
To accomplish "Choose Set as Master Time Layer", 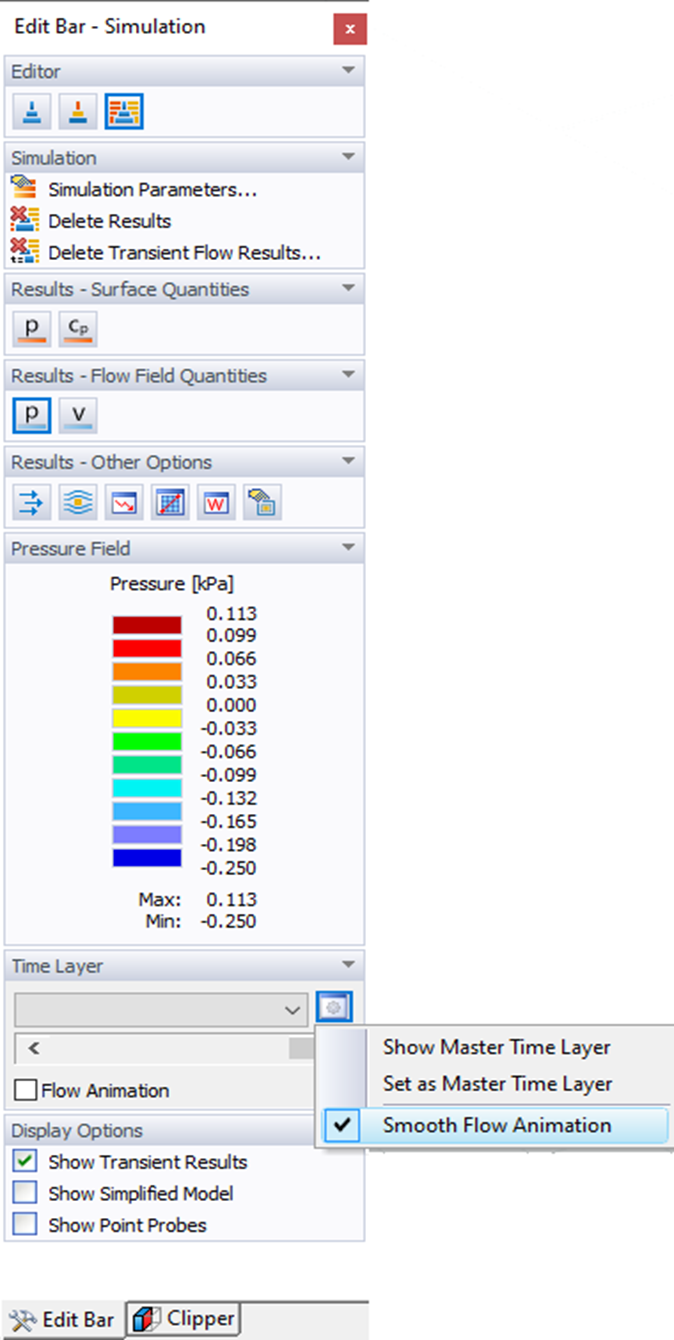I will (x=496, y=1083).
